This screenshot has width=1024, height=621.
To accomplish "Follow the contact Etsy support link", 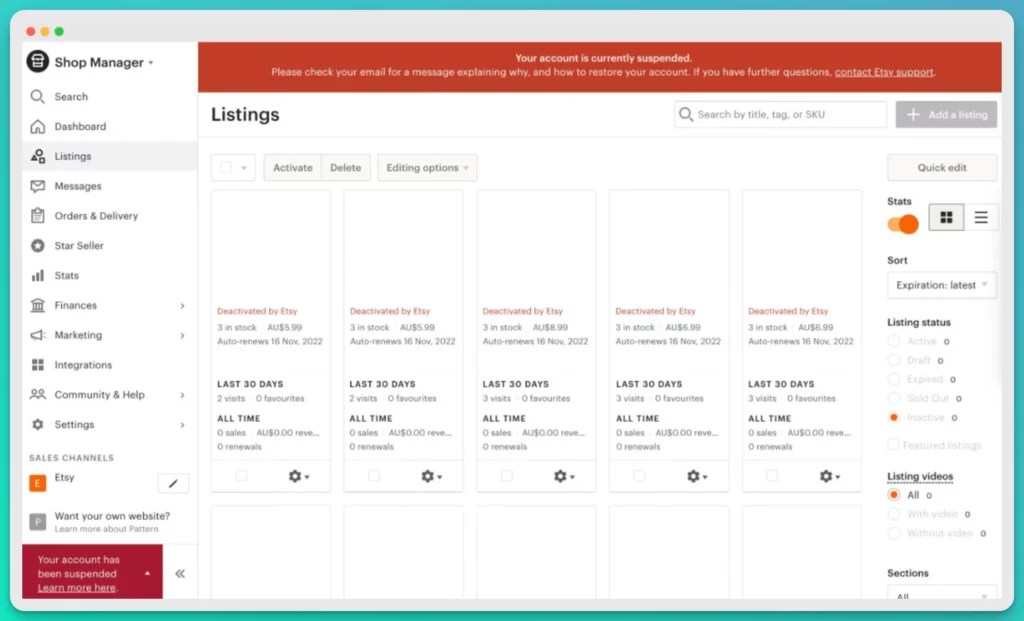I will click(884, 72).
